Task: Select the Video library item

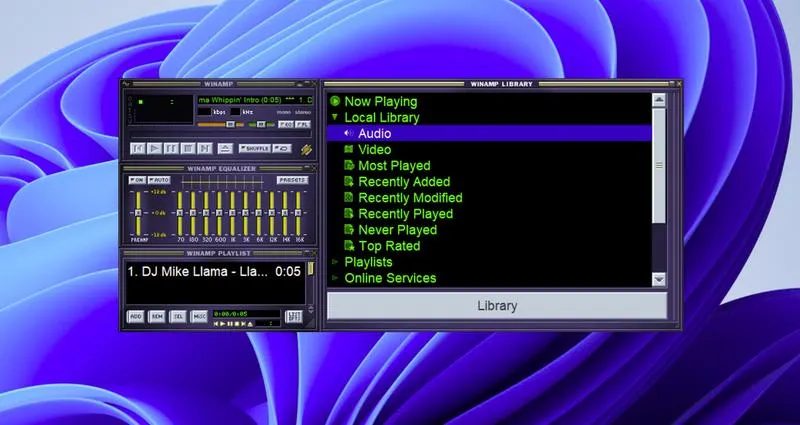Action: (x=374, y=150)
